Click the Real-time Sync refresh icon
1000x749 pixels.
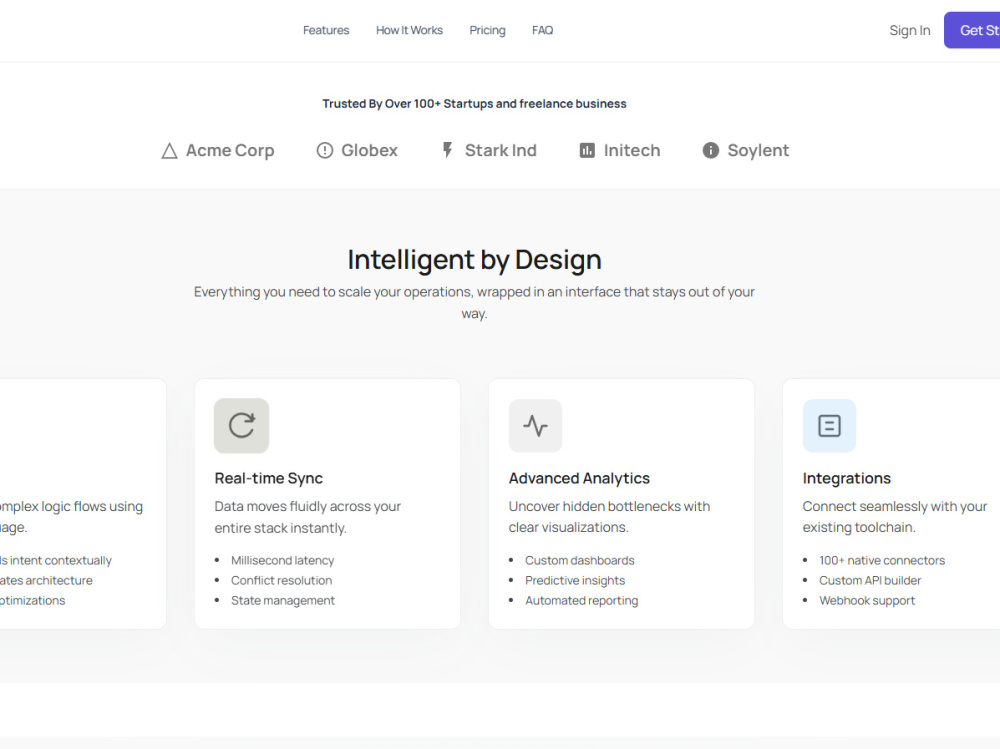(x=242, y=426)
